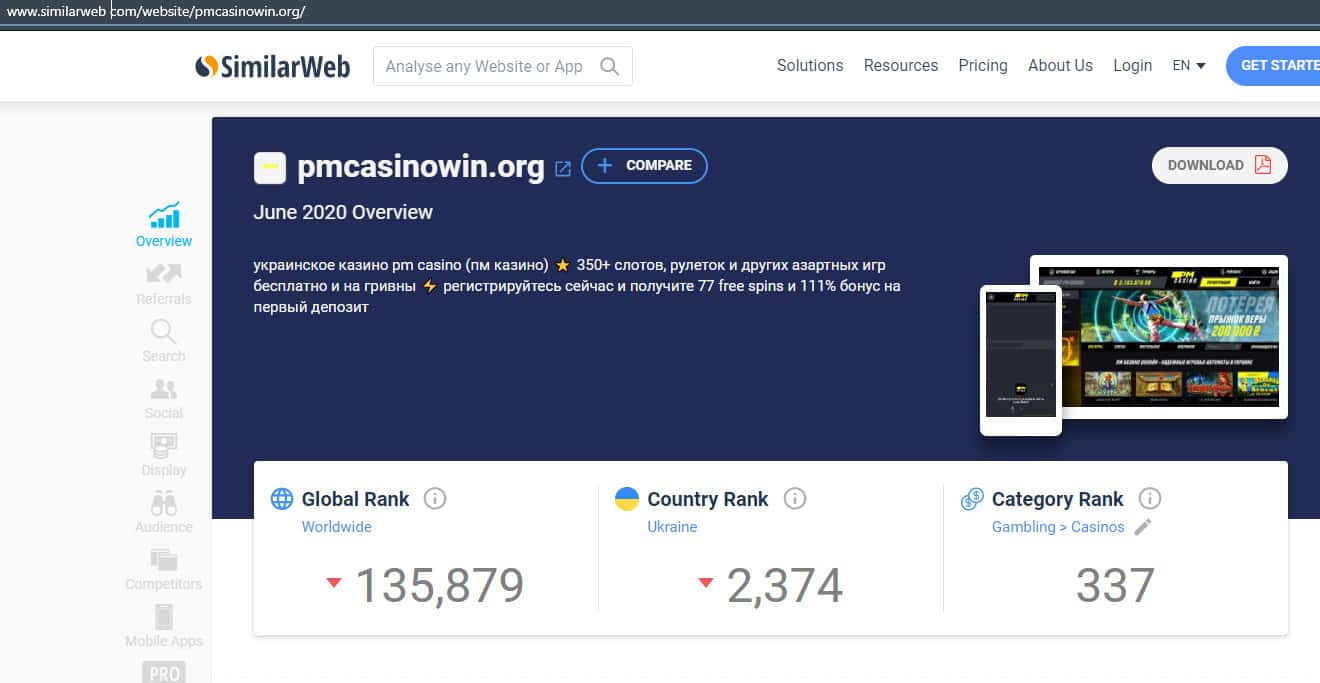This screenshot has width=1320, height=683.
Task: Click the SimilarWeb logo
Action: point(272,66)
